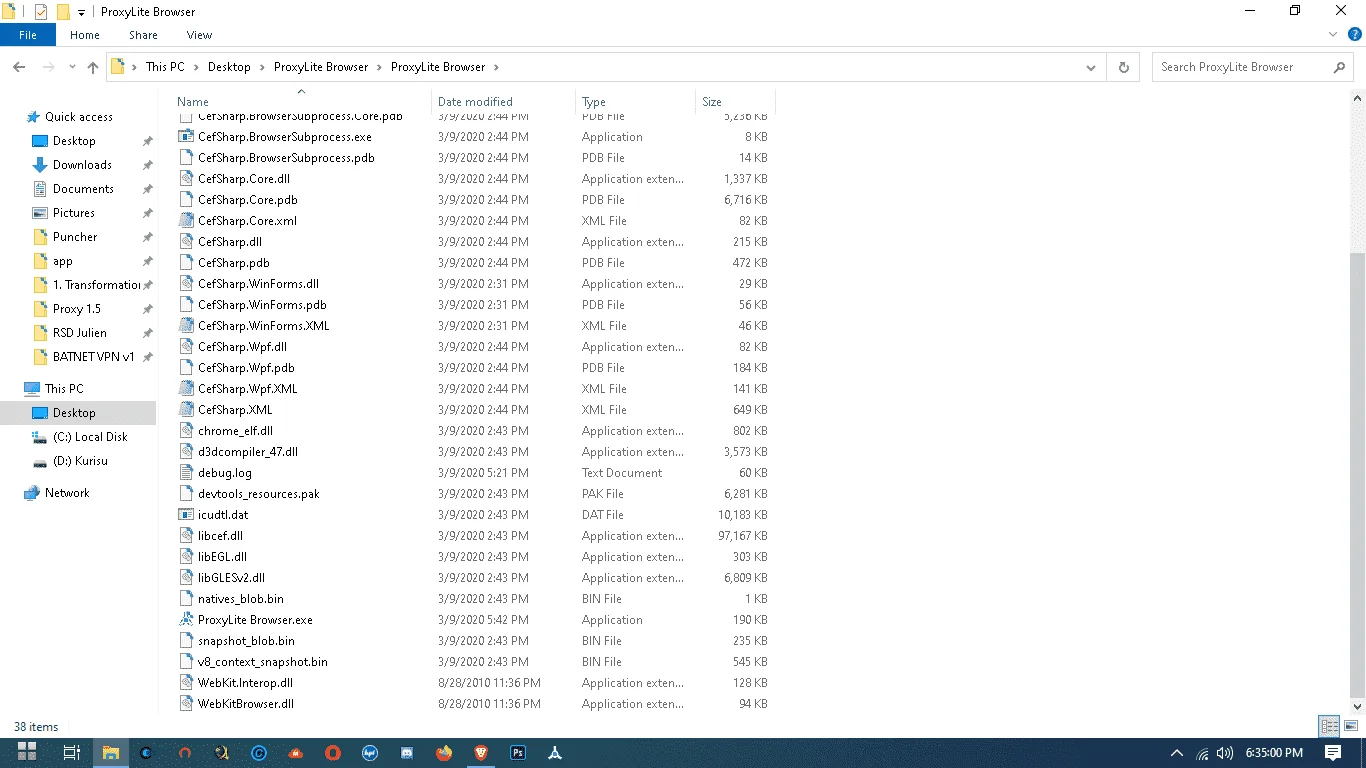Open Customize Quick Access Toolbar dropdown
The width and height of the screenshot is (1366, 768).
click(x=82, y=13)
